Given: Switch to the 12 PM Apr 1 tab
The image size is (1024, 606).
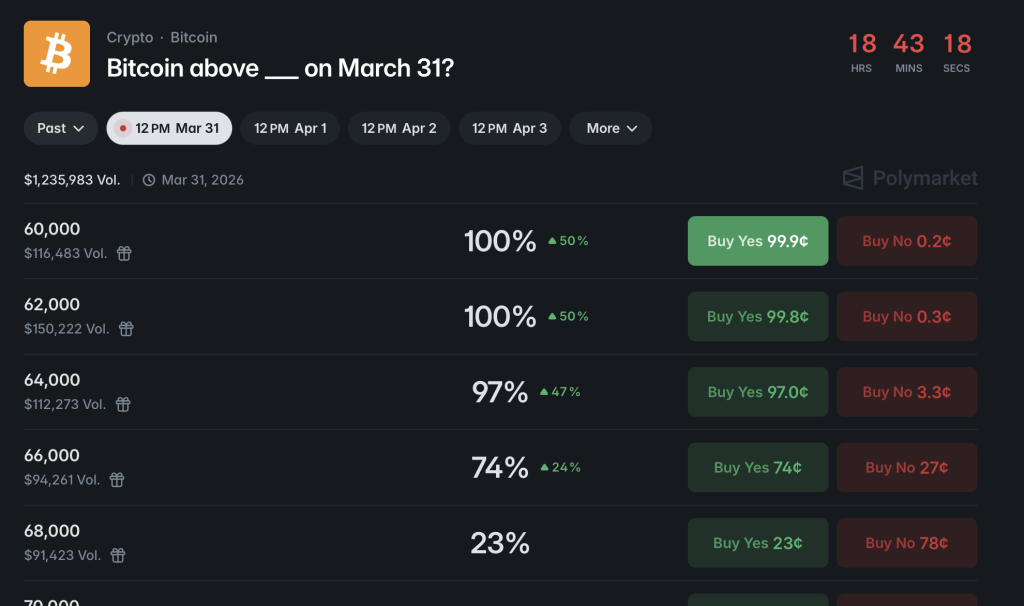Looking at the screenshot, I should (x=290, y=128).
